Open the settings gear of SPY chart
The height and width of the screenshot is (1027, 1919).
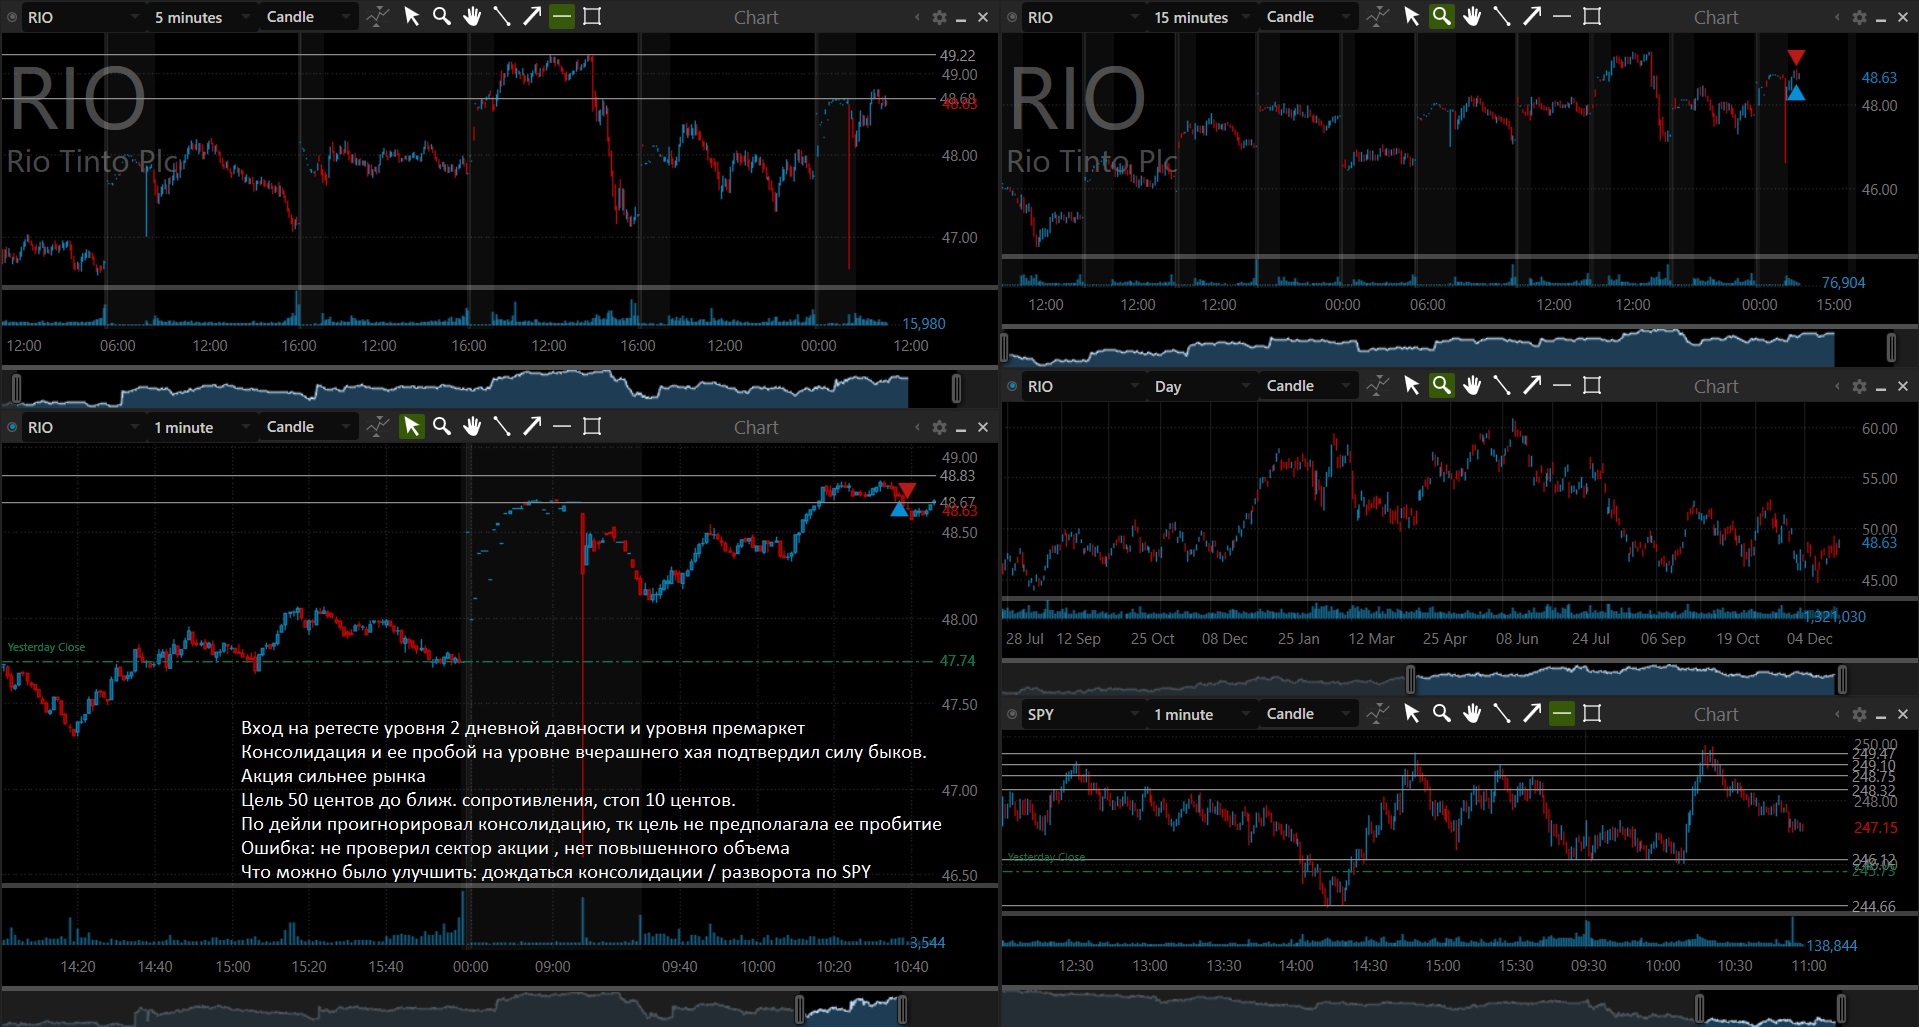1859,715
